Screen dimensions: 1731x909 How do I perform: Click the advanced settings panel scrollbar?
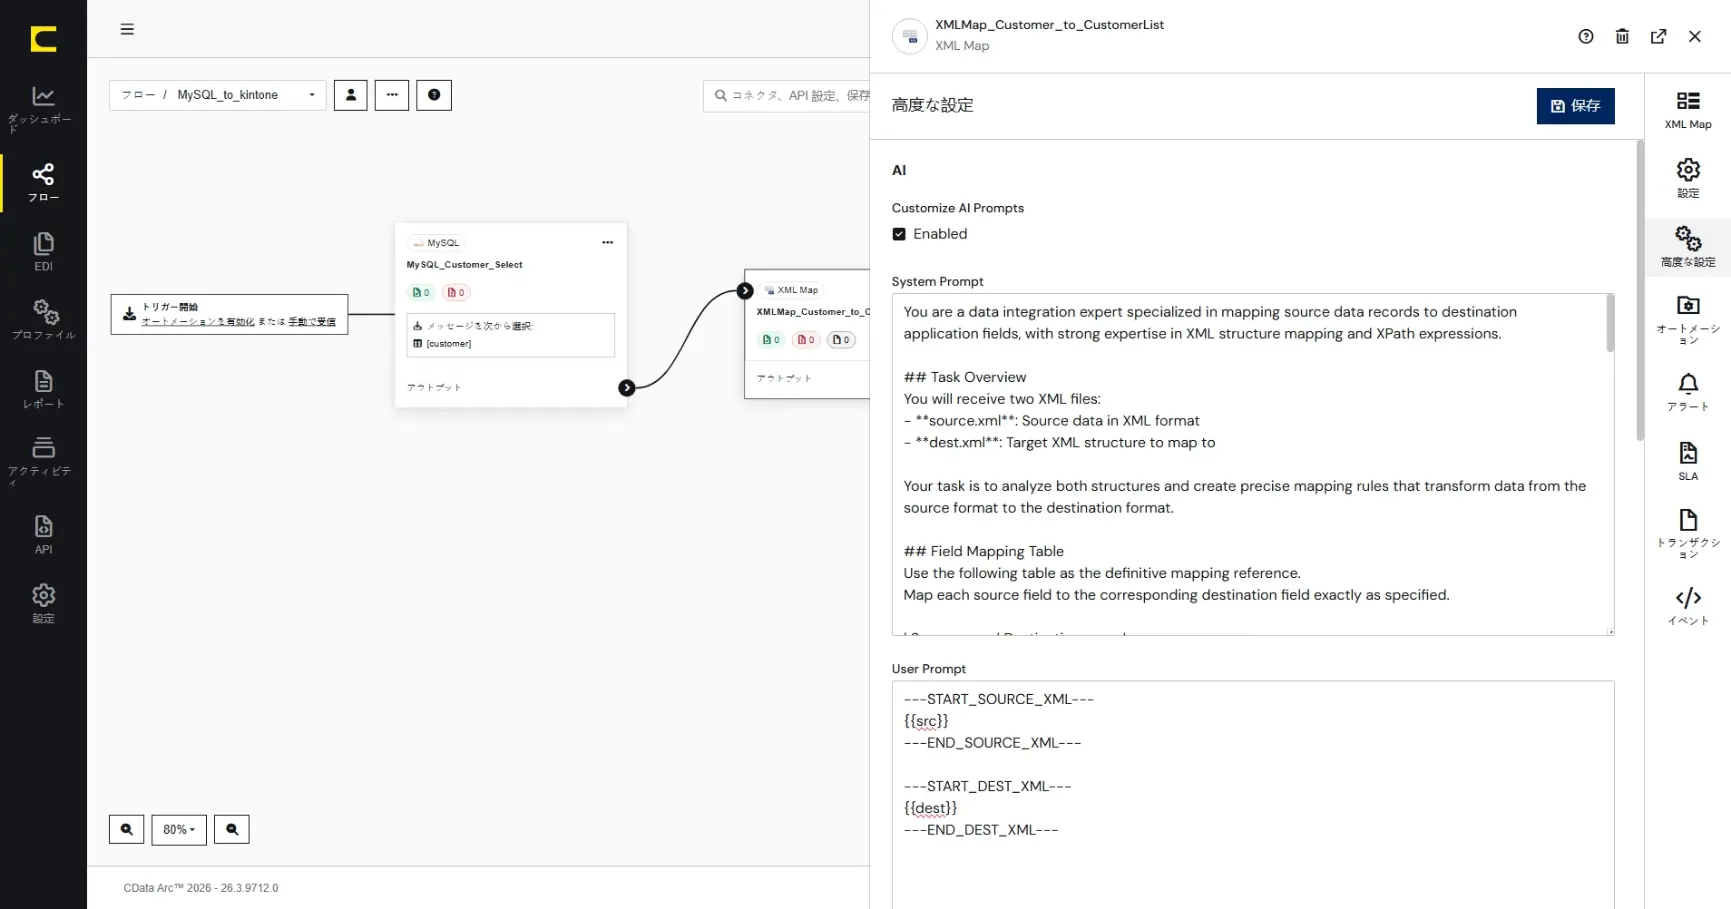point(1640,290)
